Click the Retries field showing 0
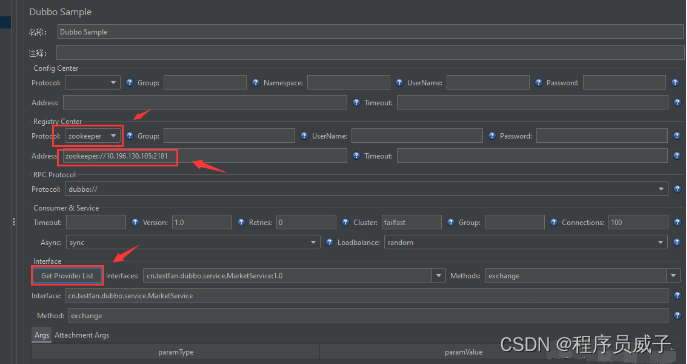This screenshot has height=364, width=687. [306, 223]
